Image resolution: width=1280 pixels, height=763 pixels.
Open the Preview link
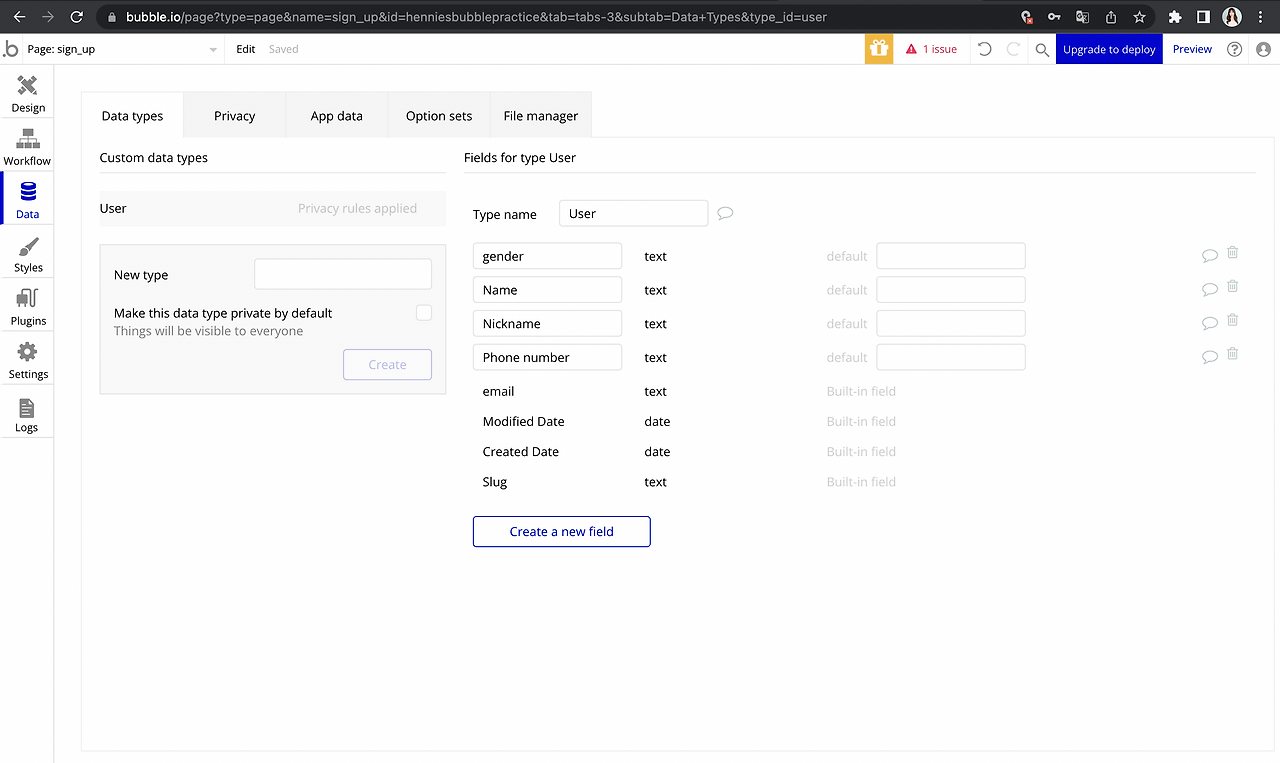tap(1192, 49)
